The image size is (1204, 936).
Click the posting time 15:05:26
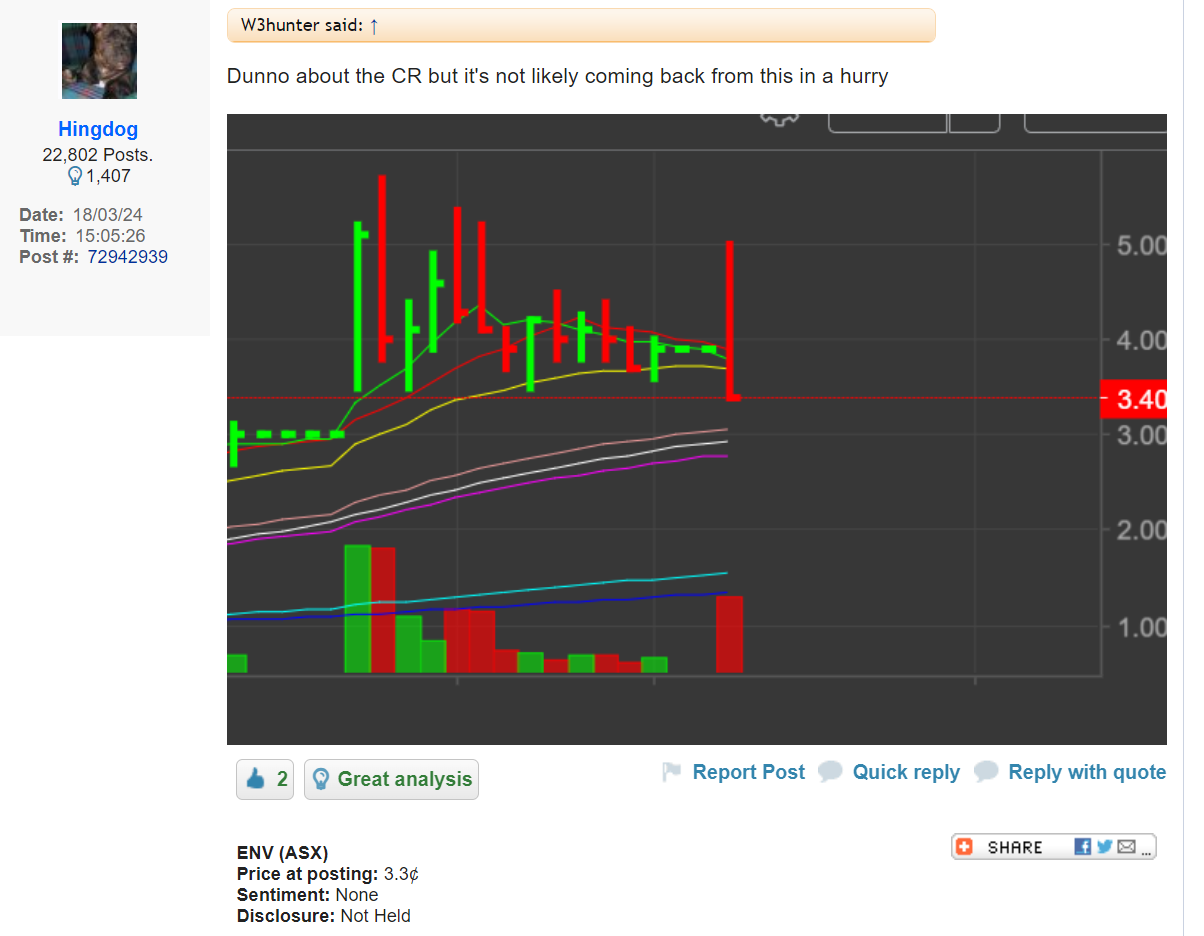pyautogui.click(x=111, y=236)
